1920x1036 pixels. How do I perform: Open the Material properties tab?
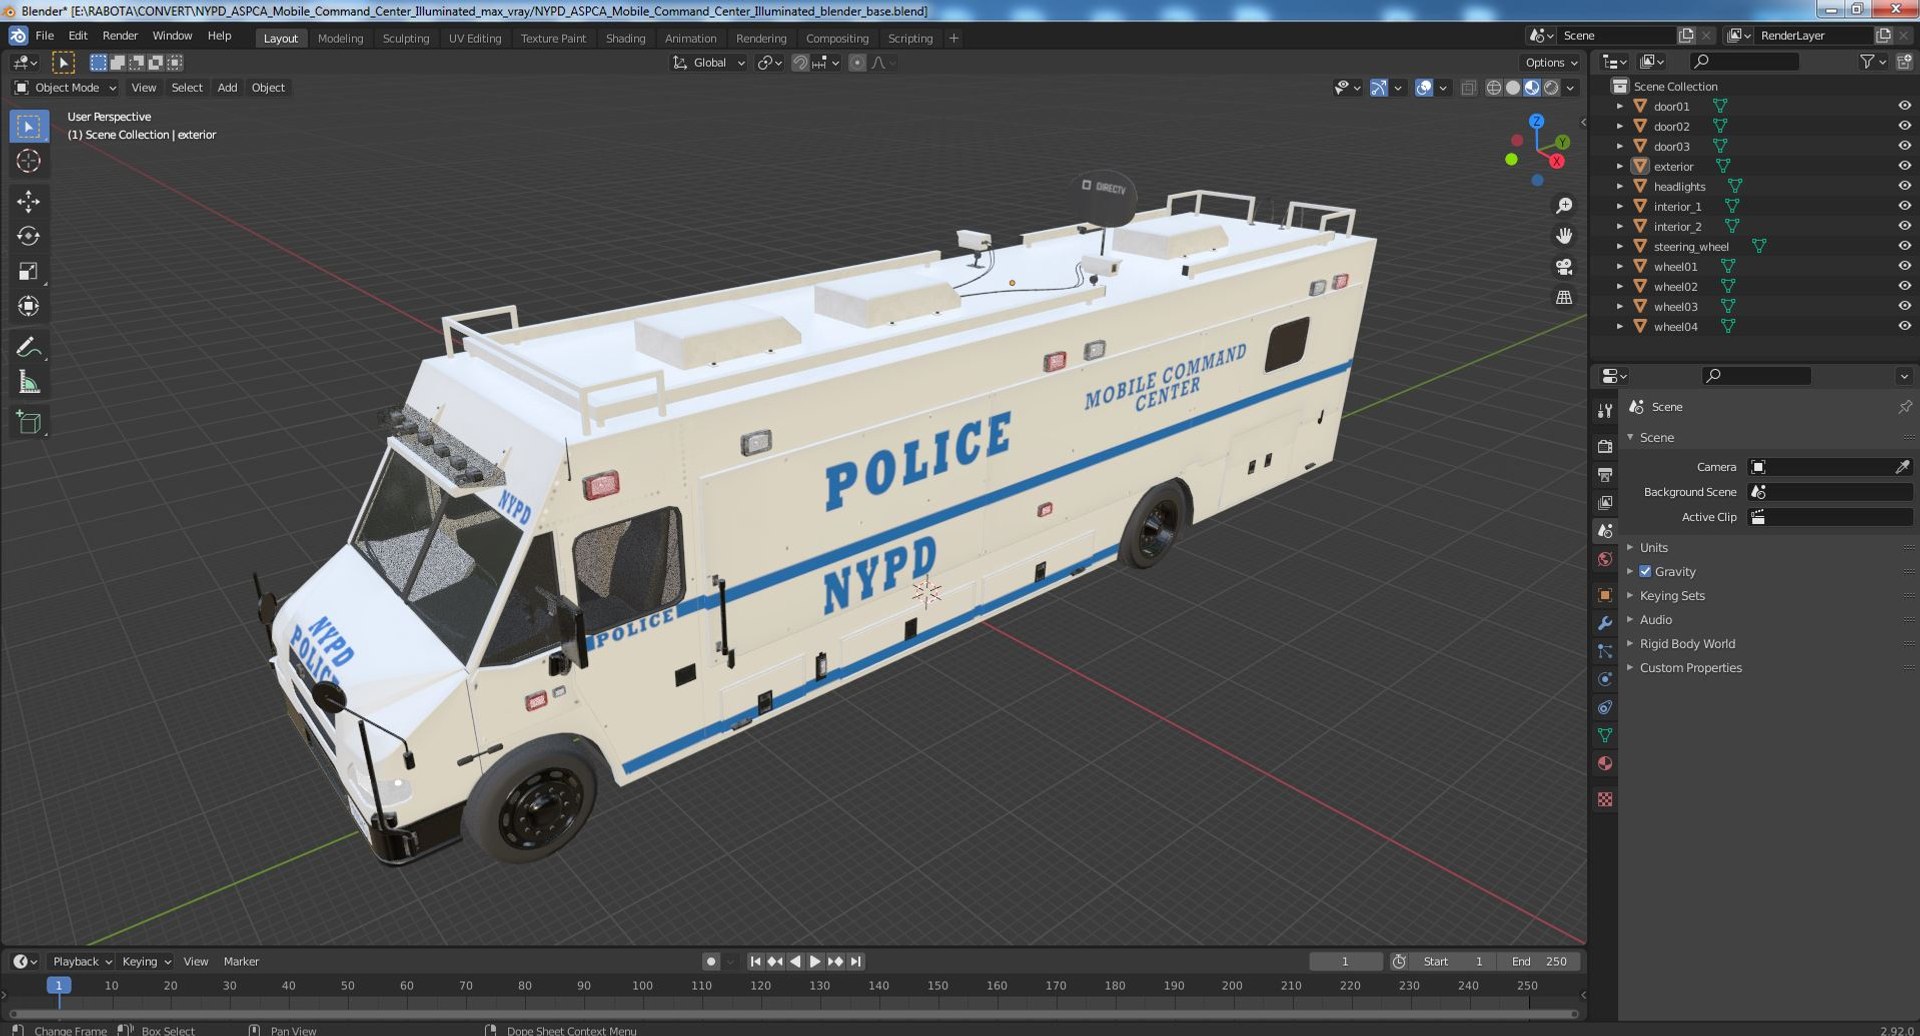pos(1605,763)
